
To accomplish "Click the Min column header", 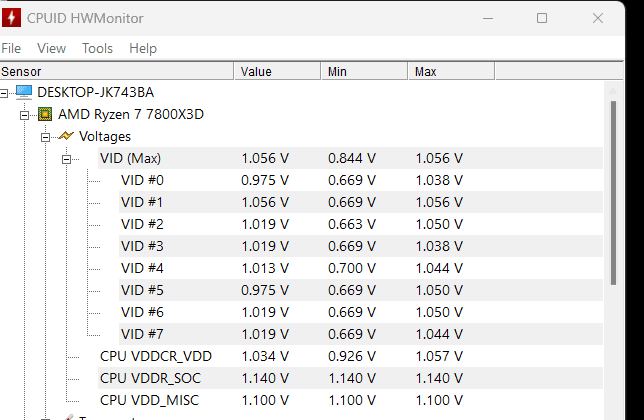I will (x=364, y=71).
